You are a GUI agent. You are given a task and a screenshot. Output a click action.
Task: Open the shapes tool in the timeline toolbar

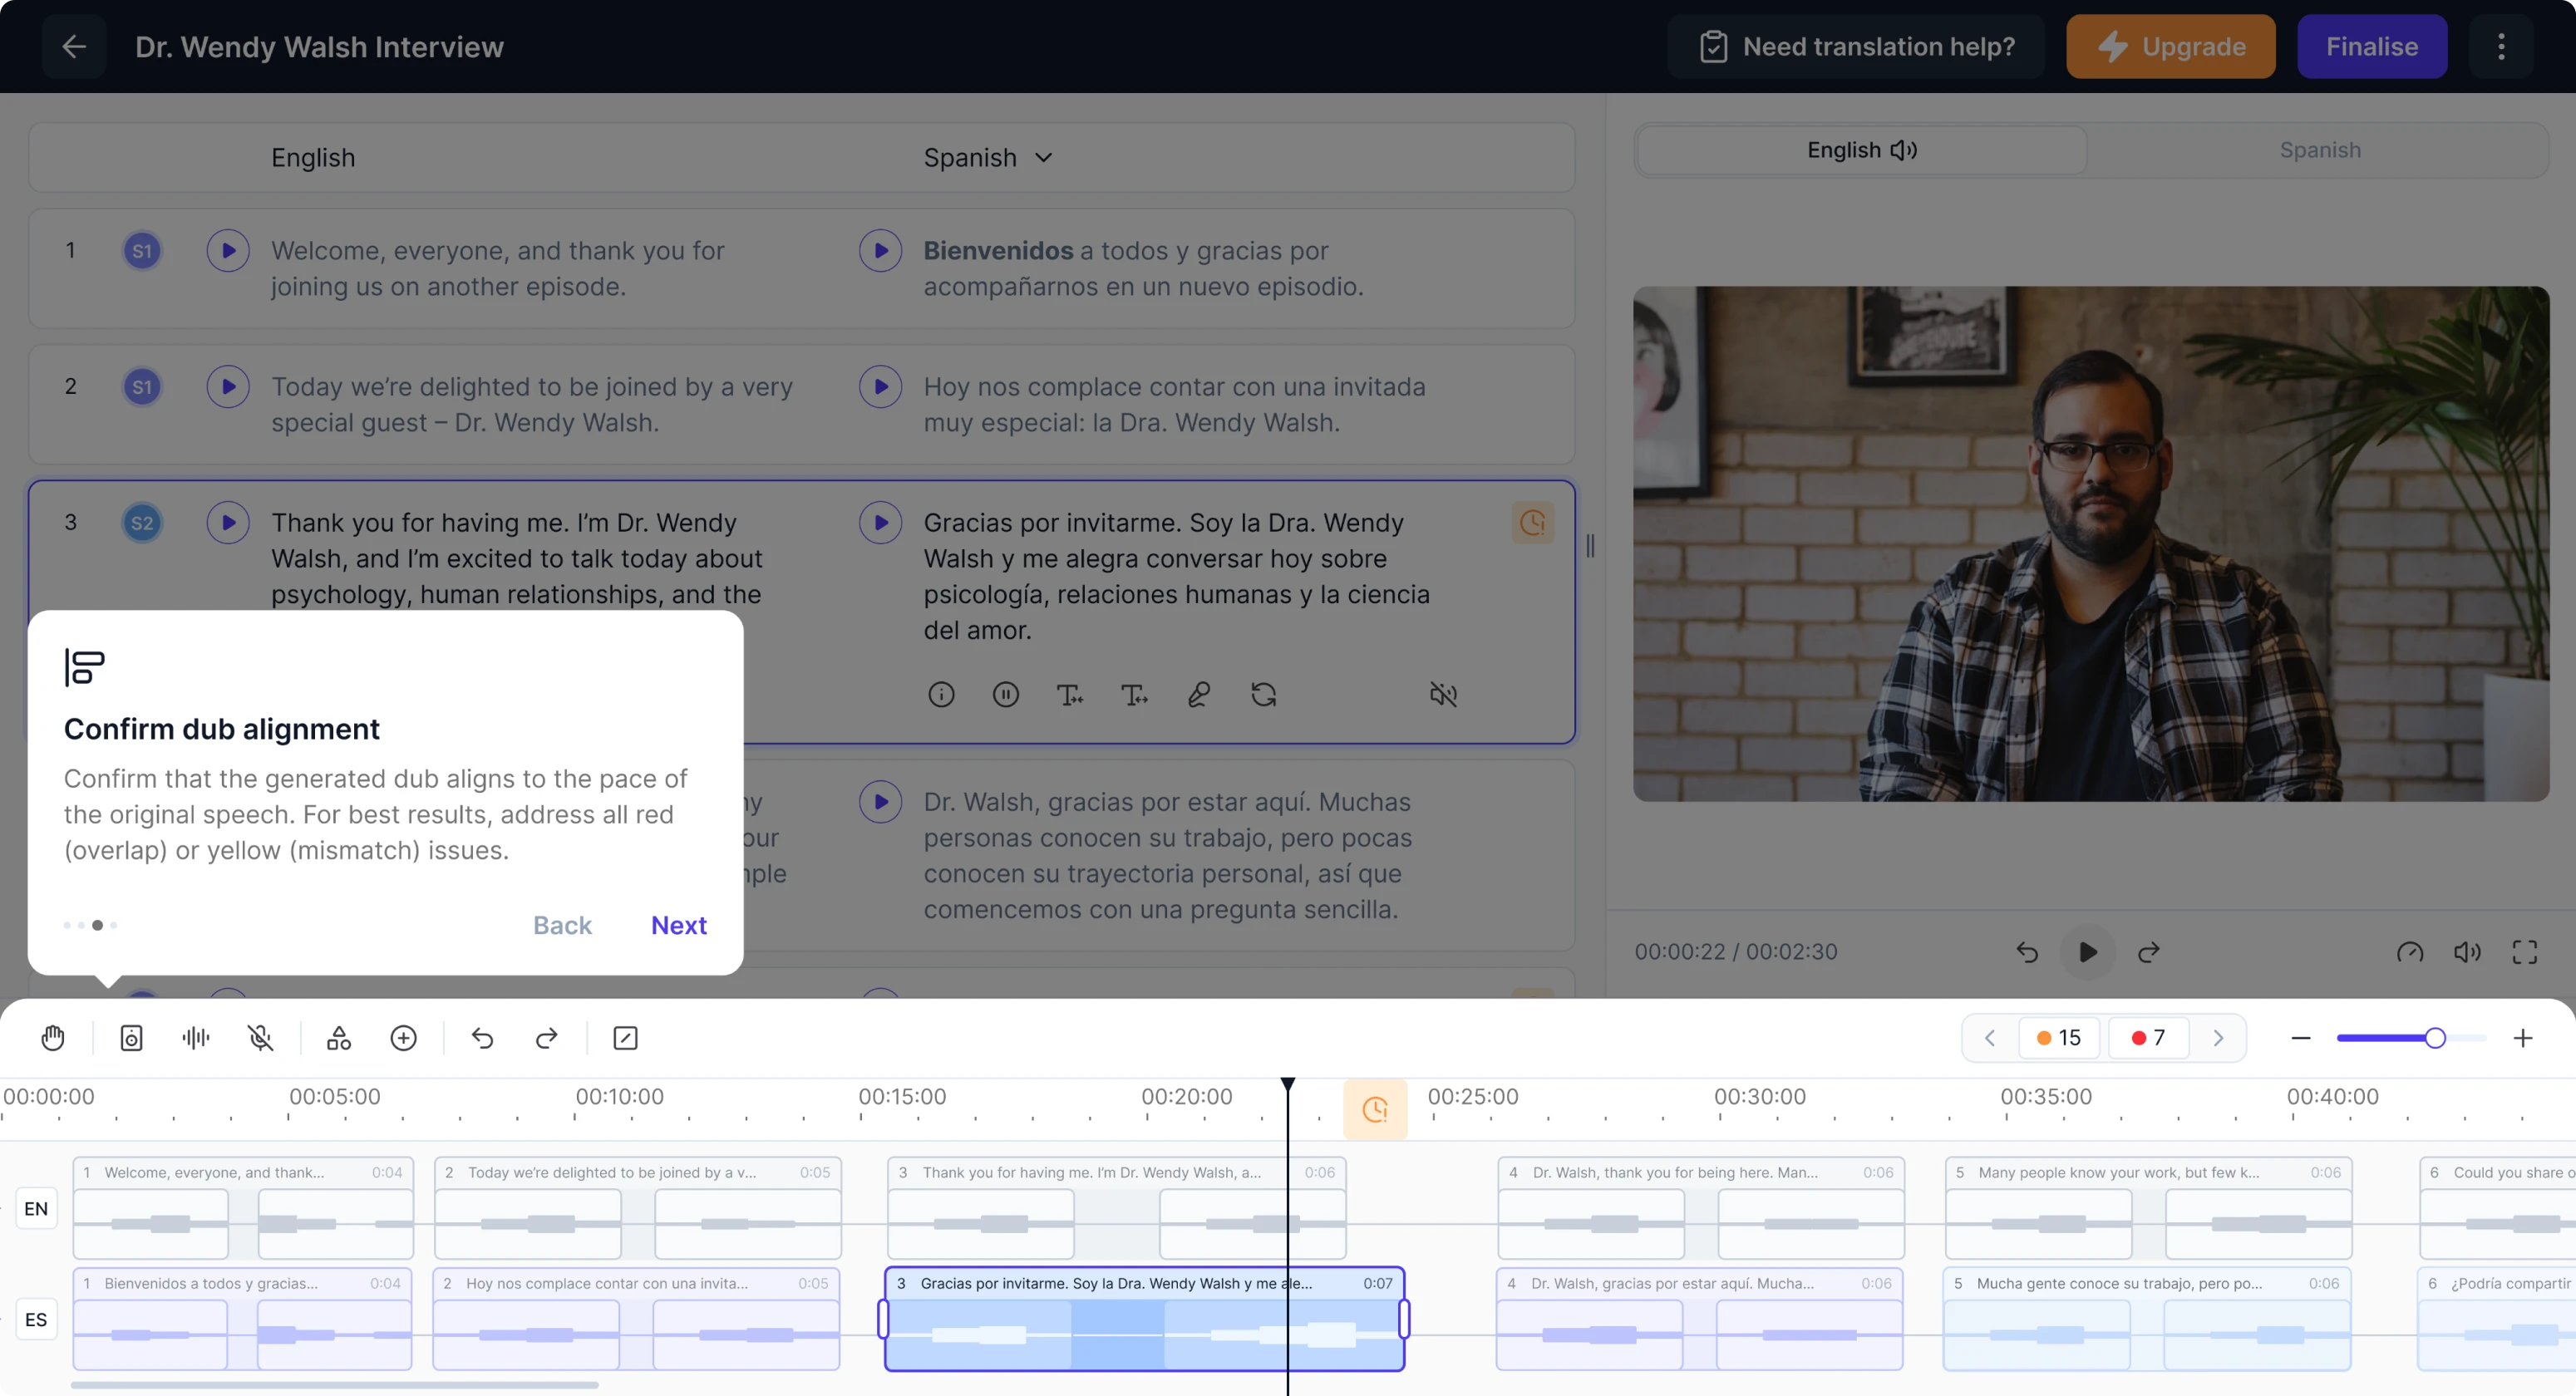[338, 1038]
